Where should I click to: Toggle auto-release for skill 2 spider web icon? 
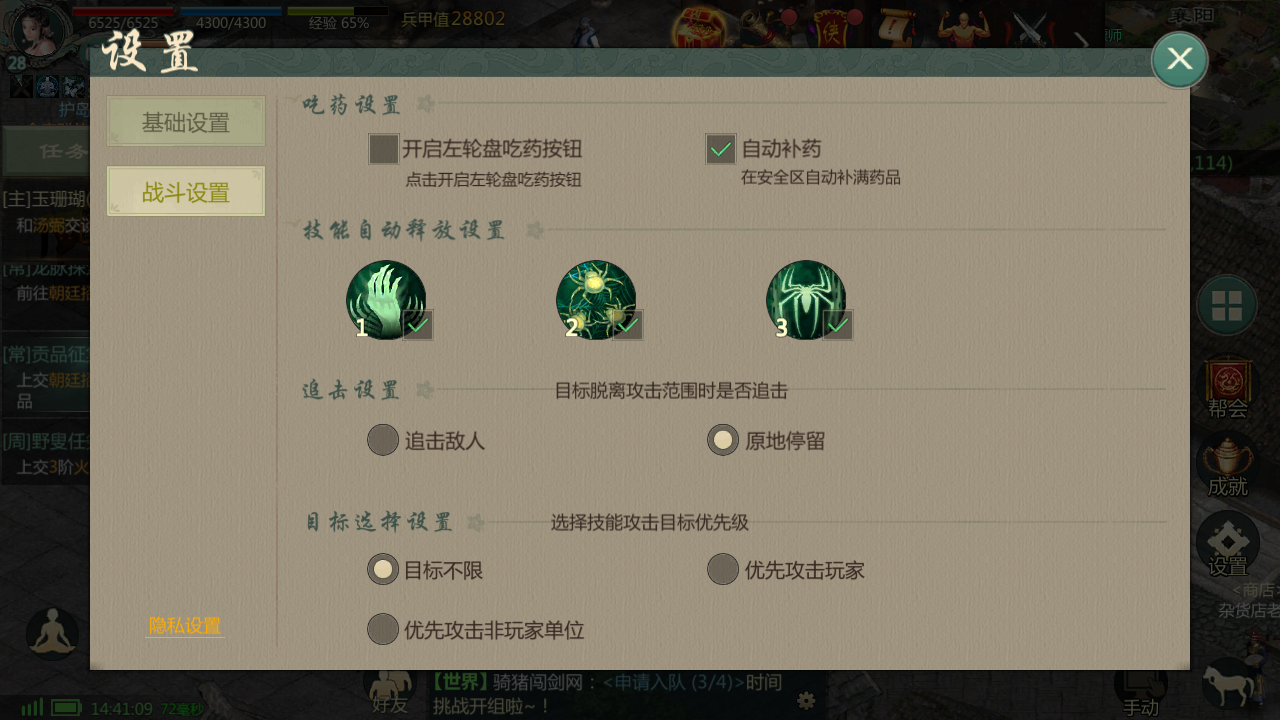pos(598,300)
